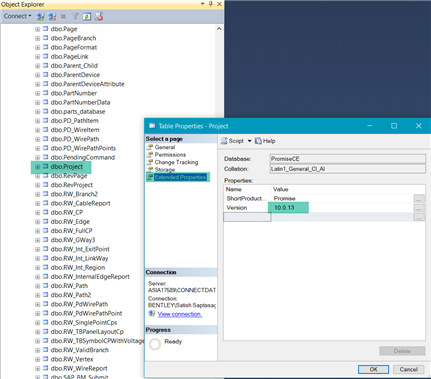Expand the dbo.PartNumber table node

(37, 93)
